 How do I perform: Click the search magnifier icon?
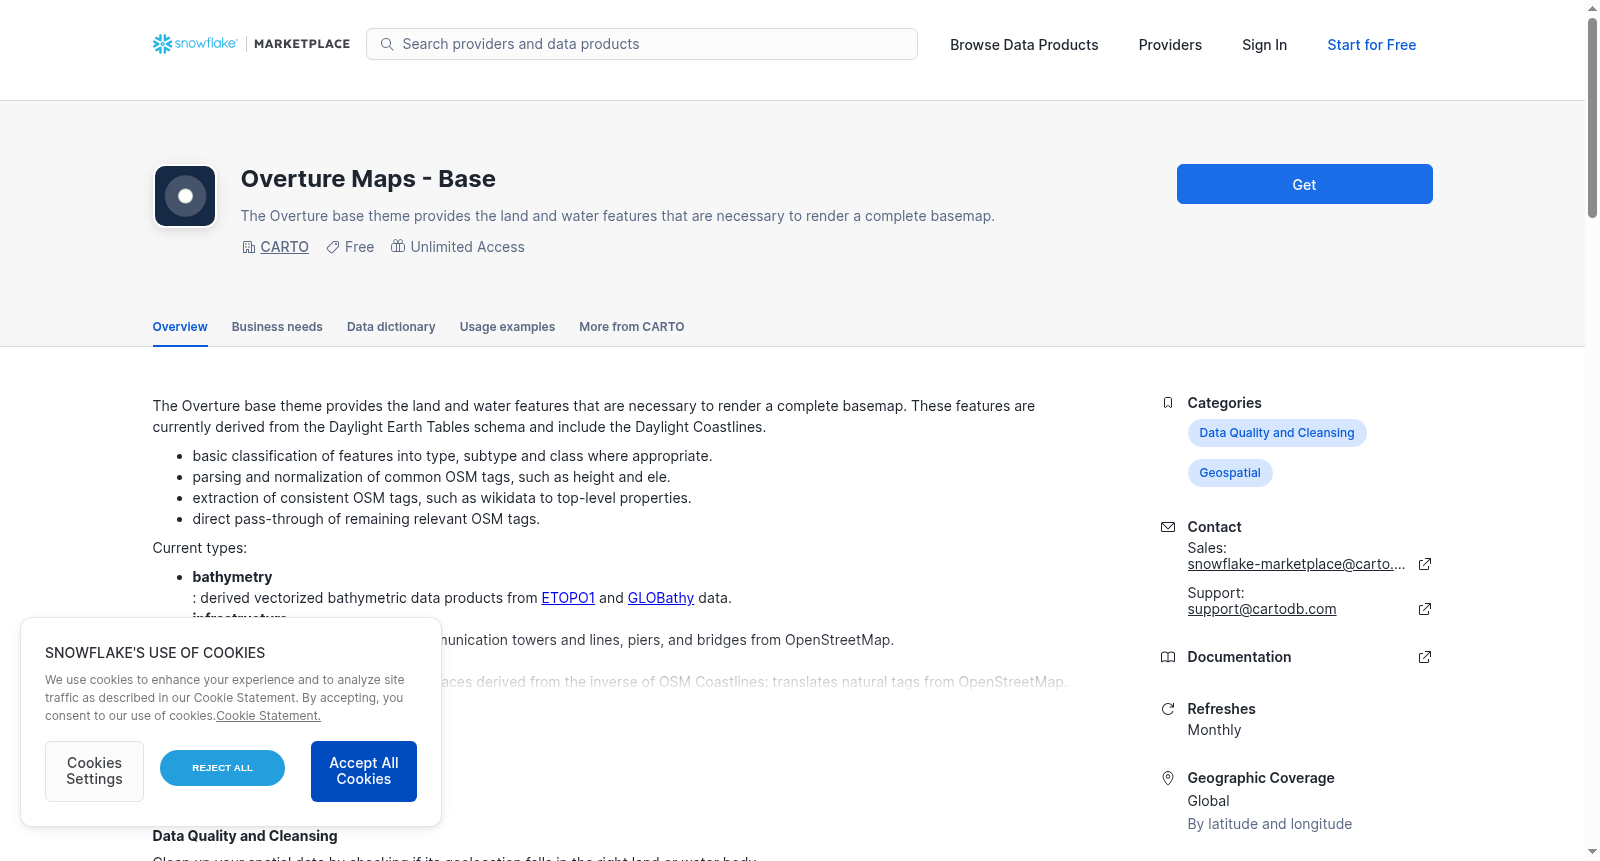coord(387,44)
